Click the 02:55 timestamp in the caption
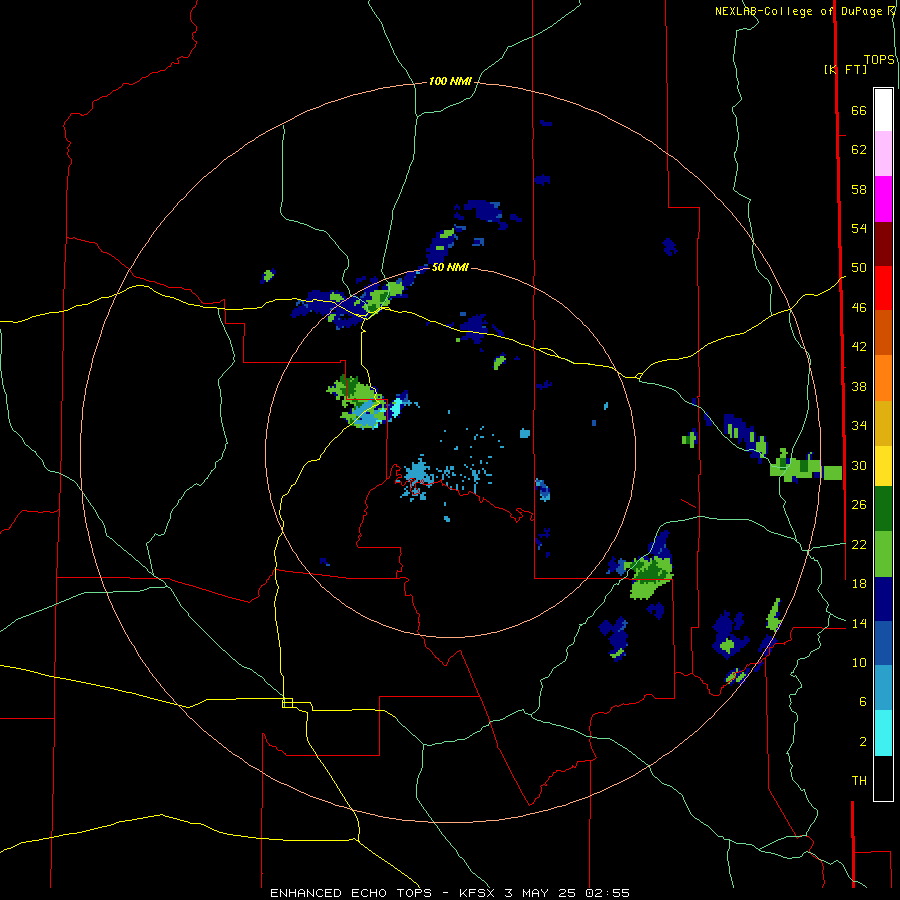Screen dimensions: 900x900 click(607, 893)
